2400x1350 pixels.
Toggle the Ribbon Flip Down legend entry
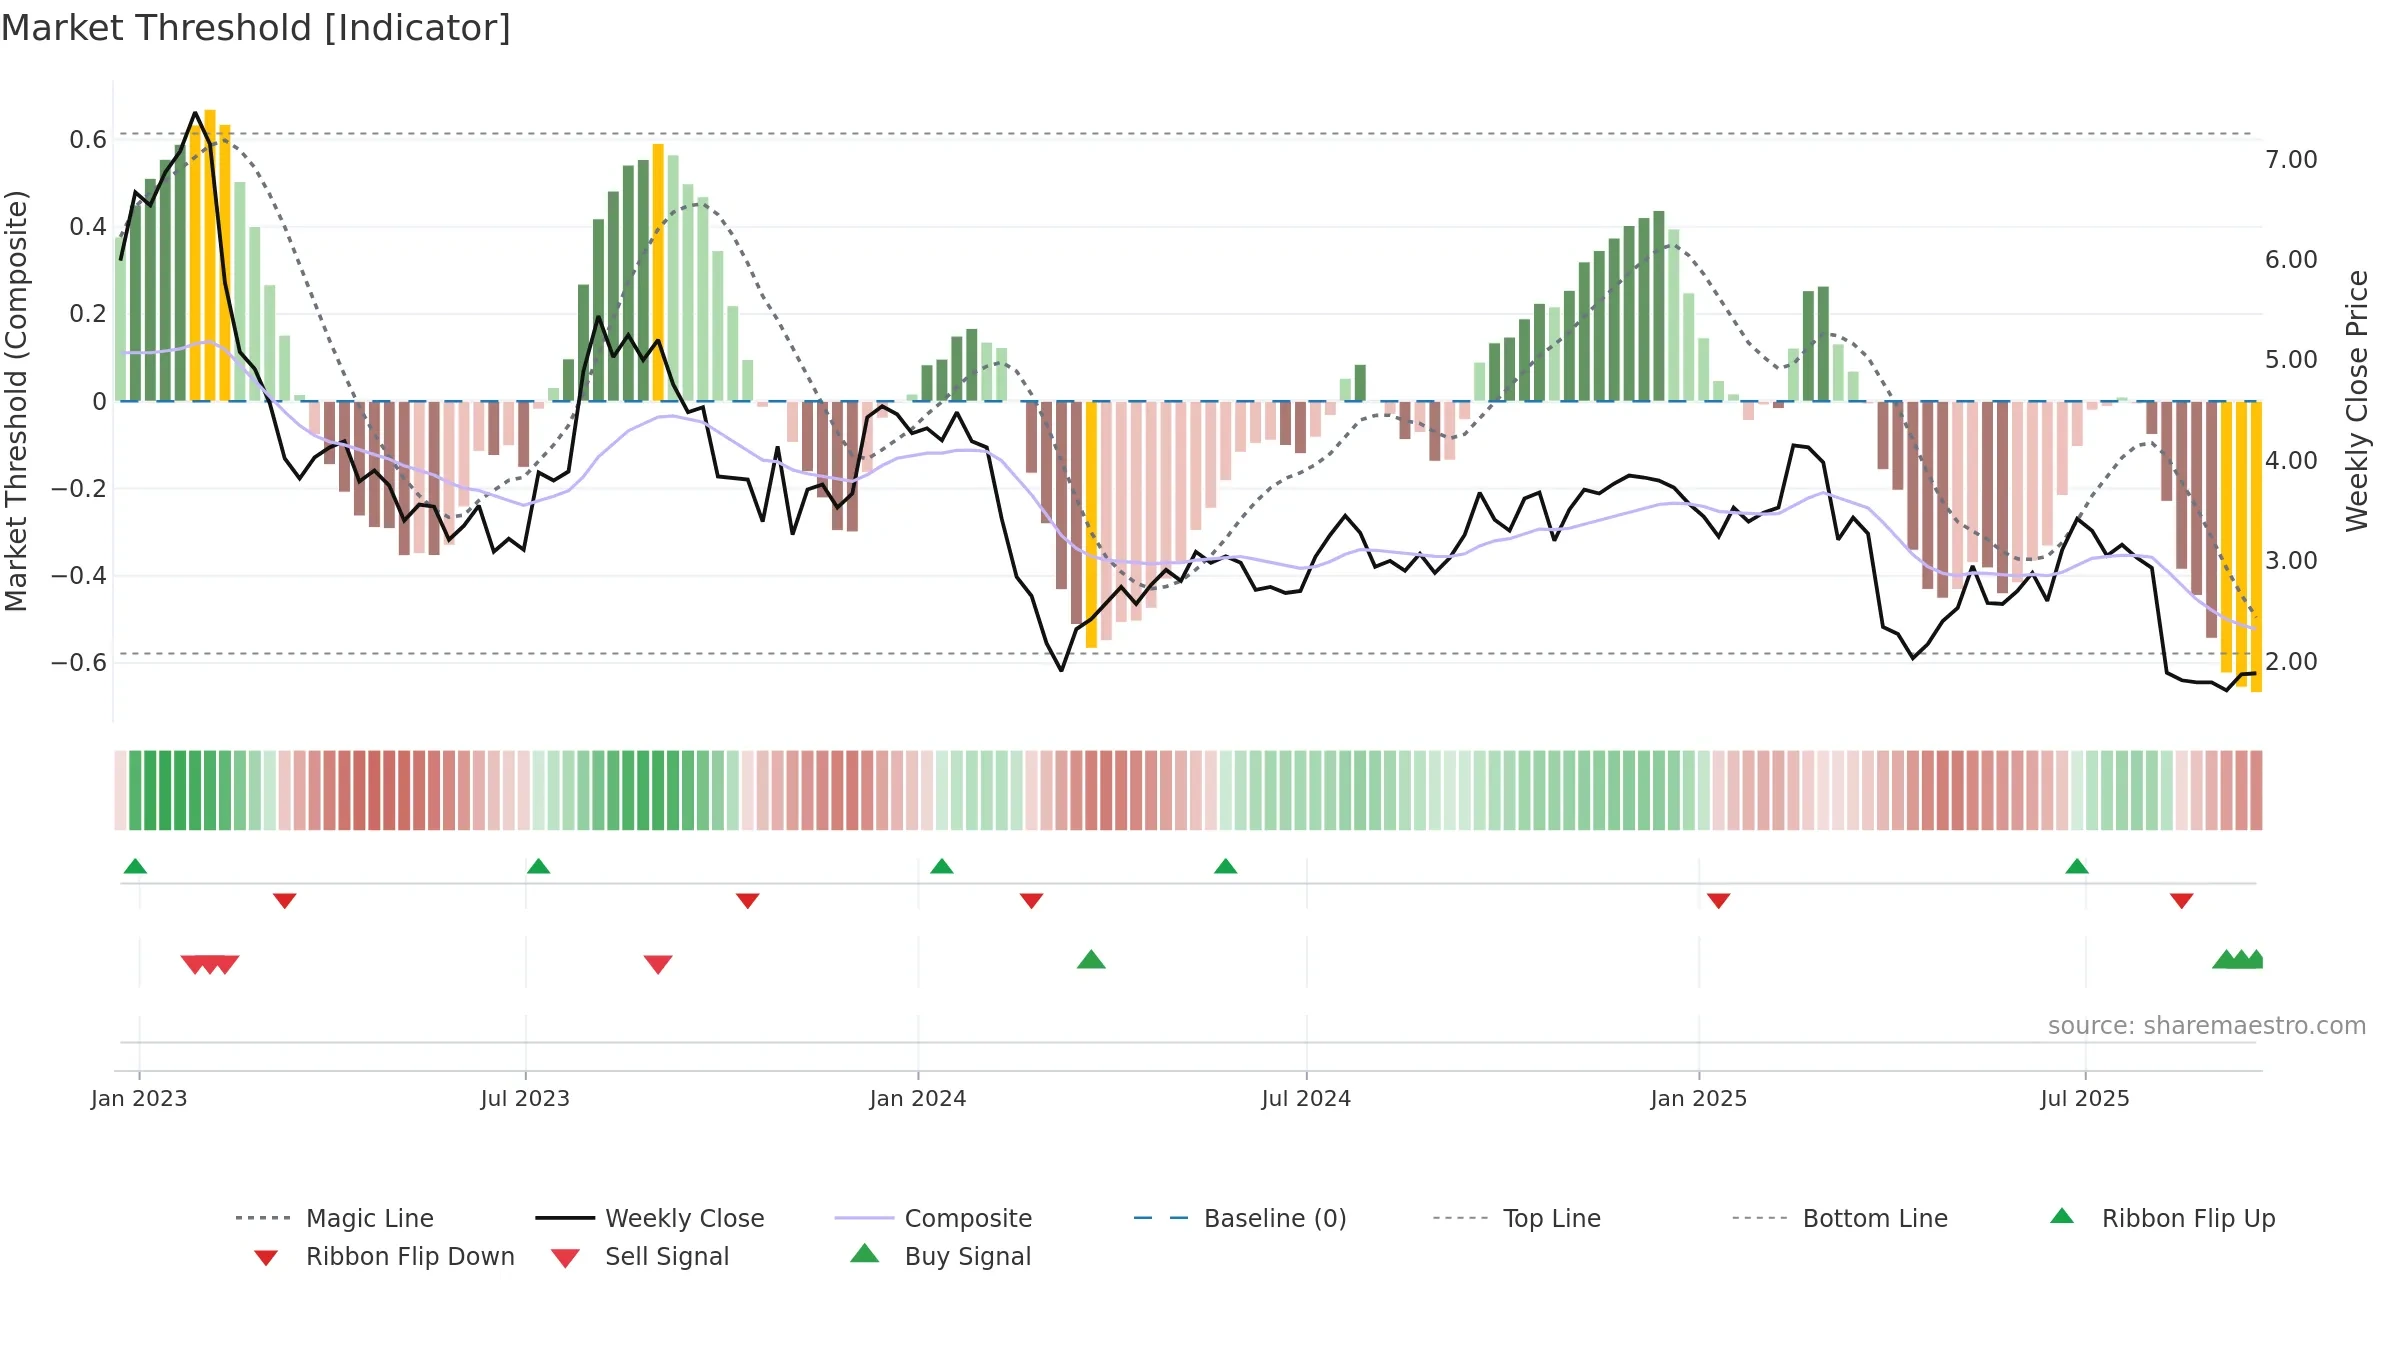click(383, 1256)
